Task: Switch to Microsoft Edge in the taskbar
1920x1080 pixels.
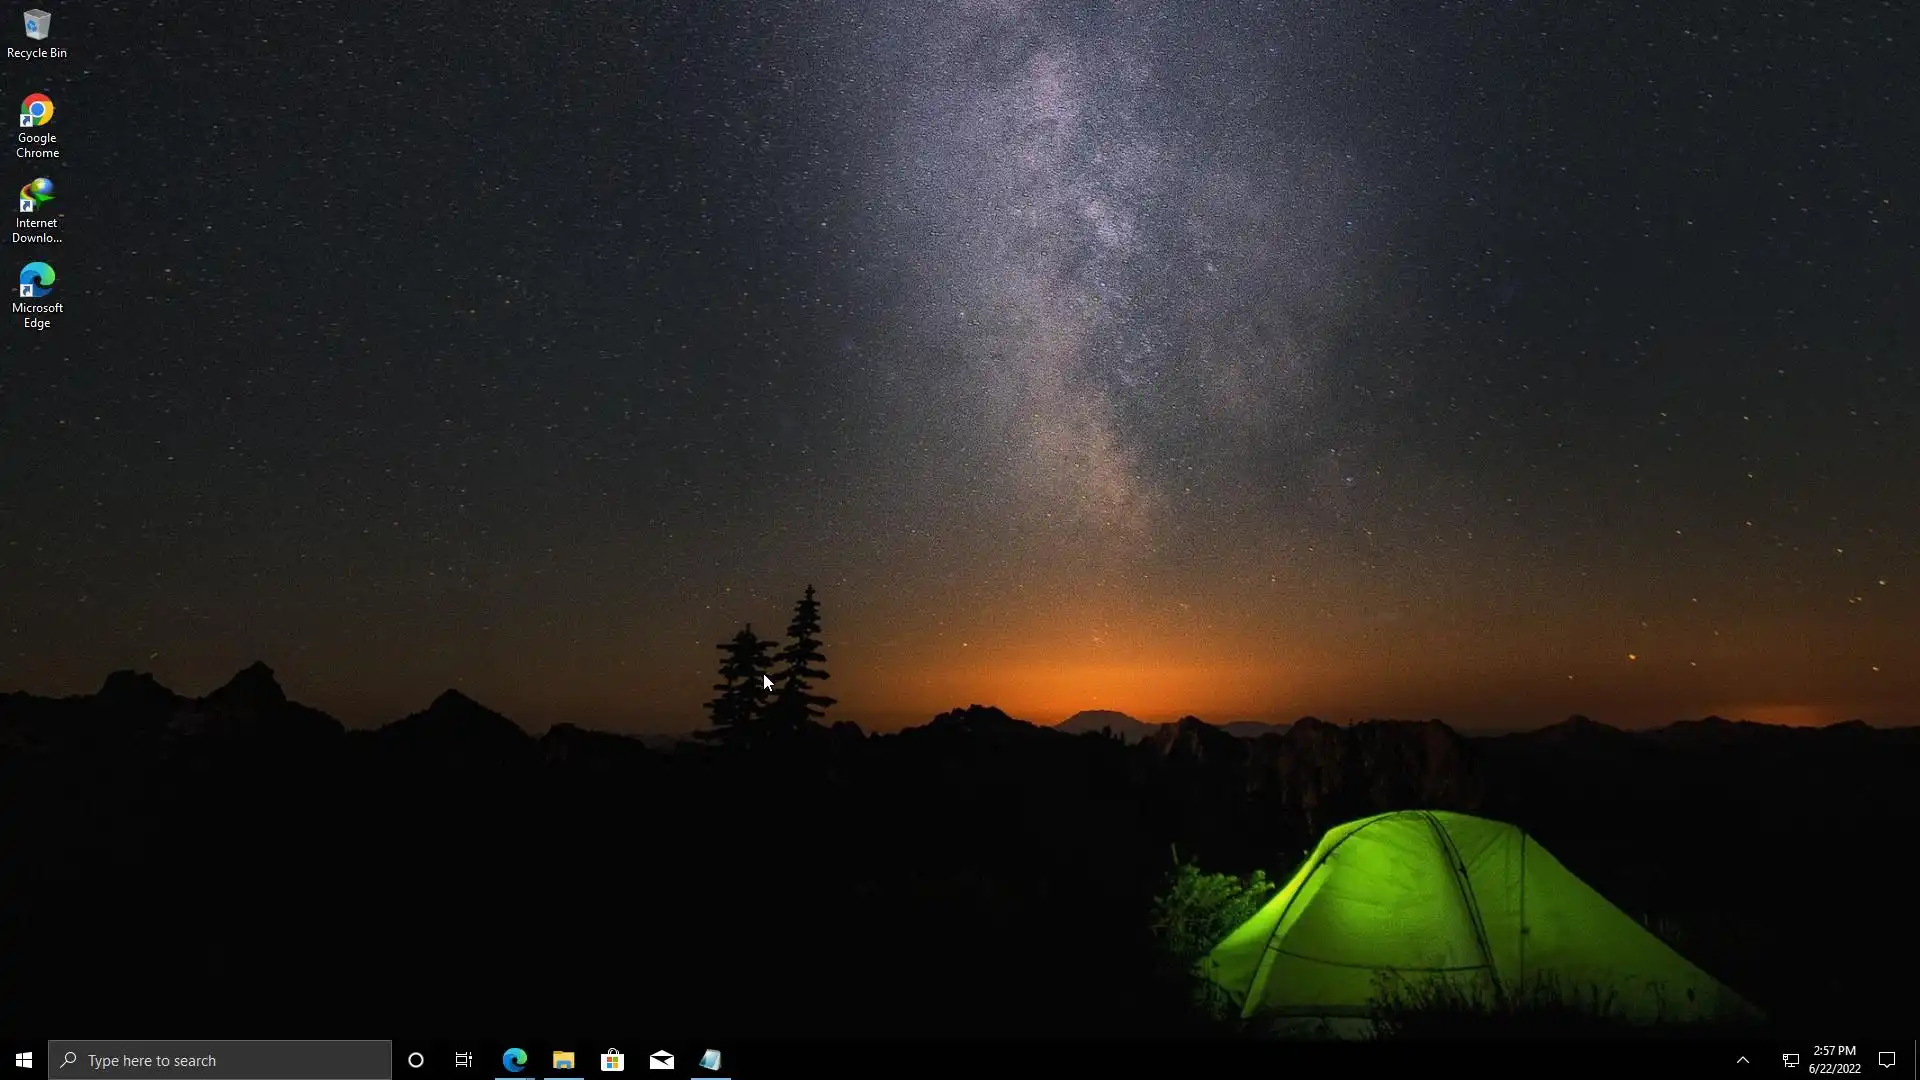Action: (515, 1060)
